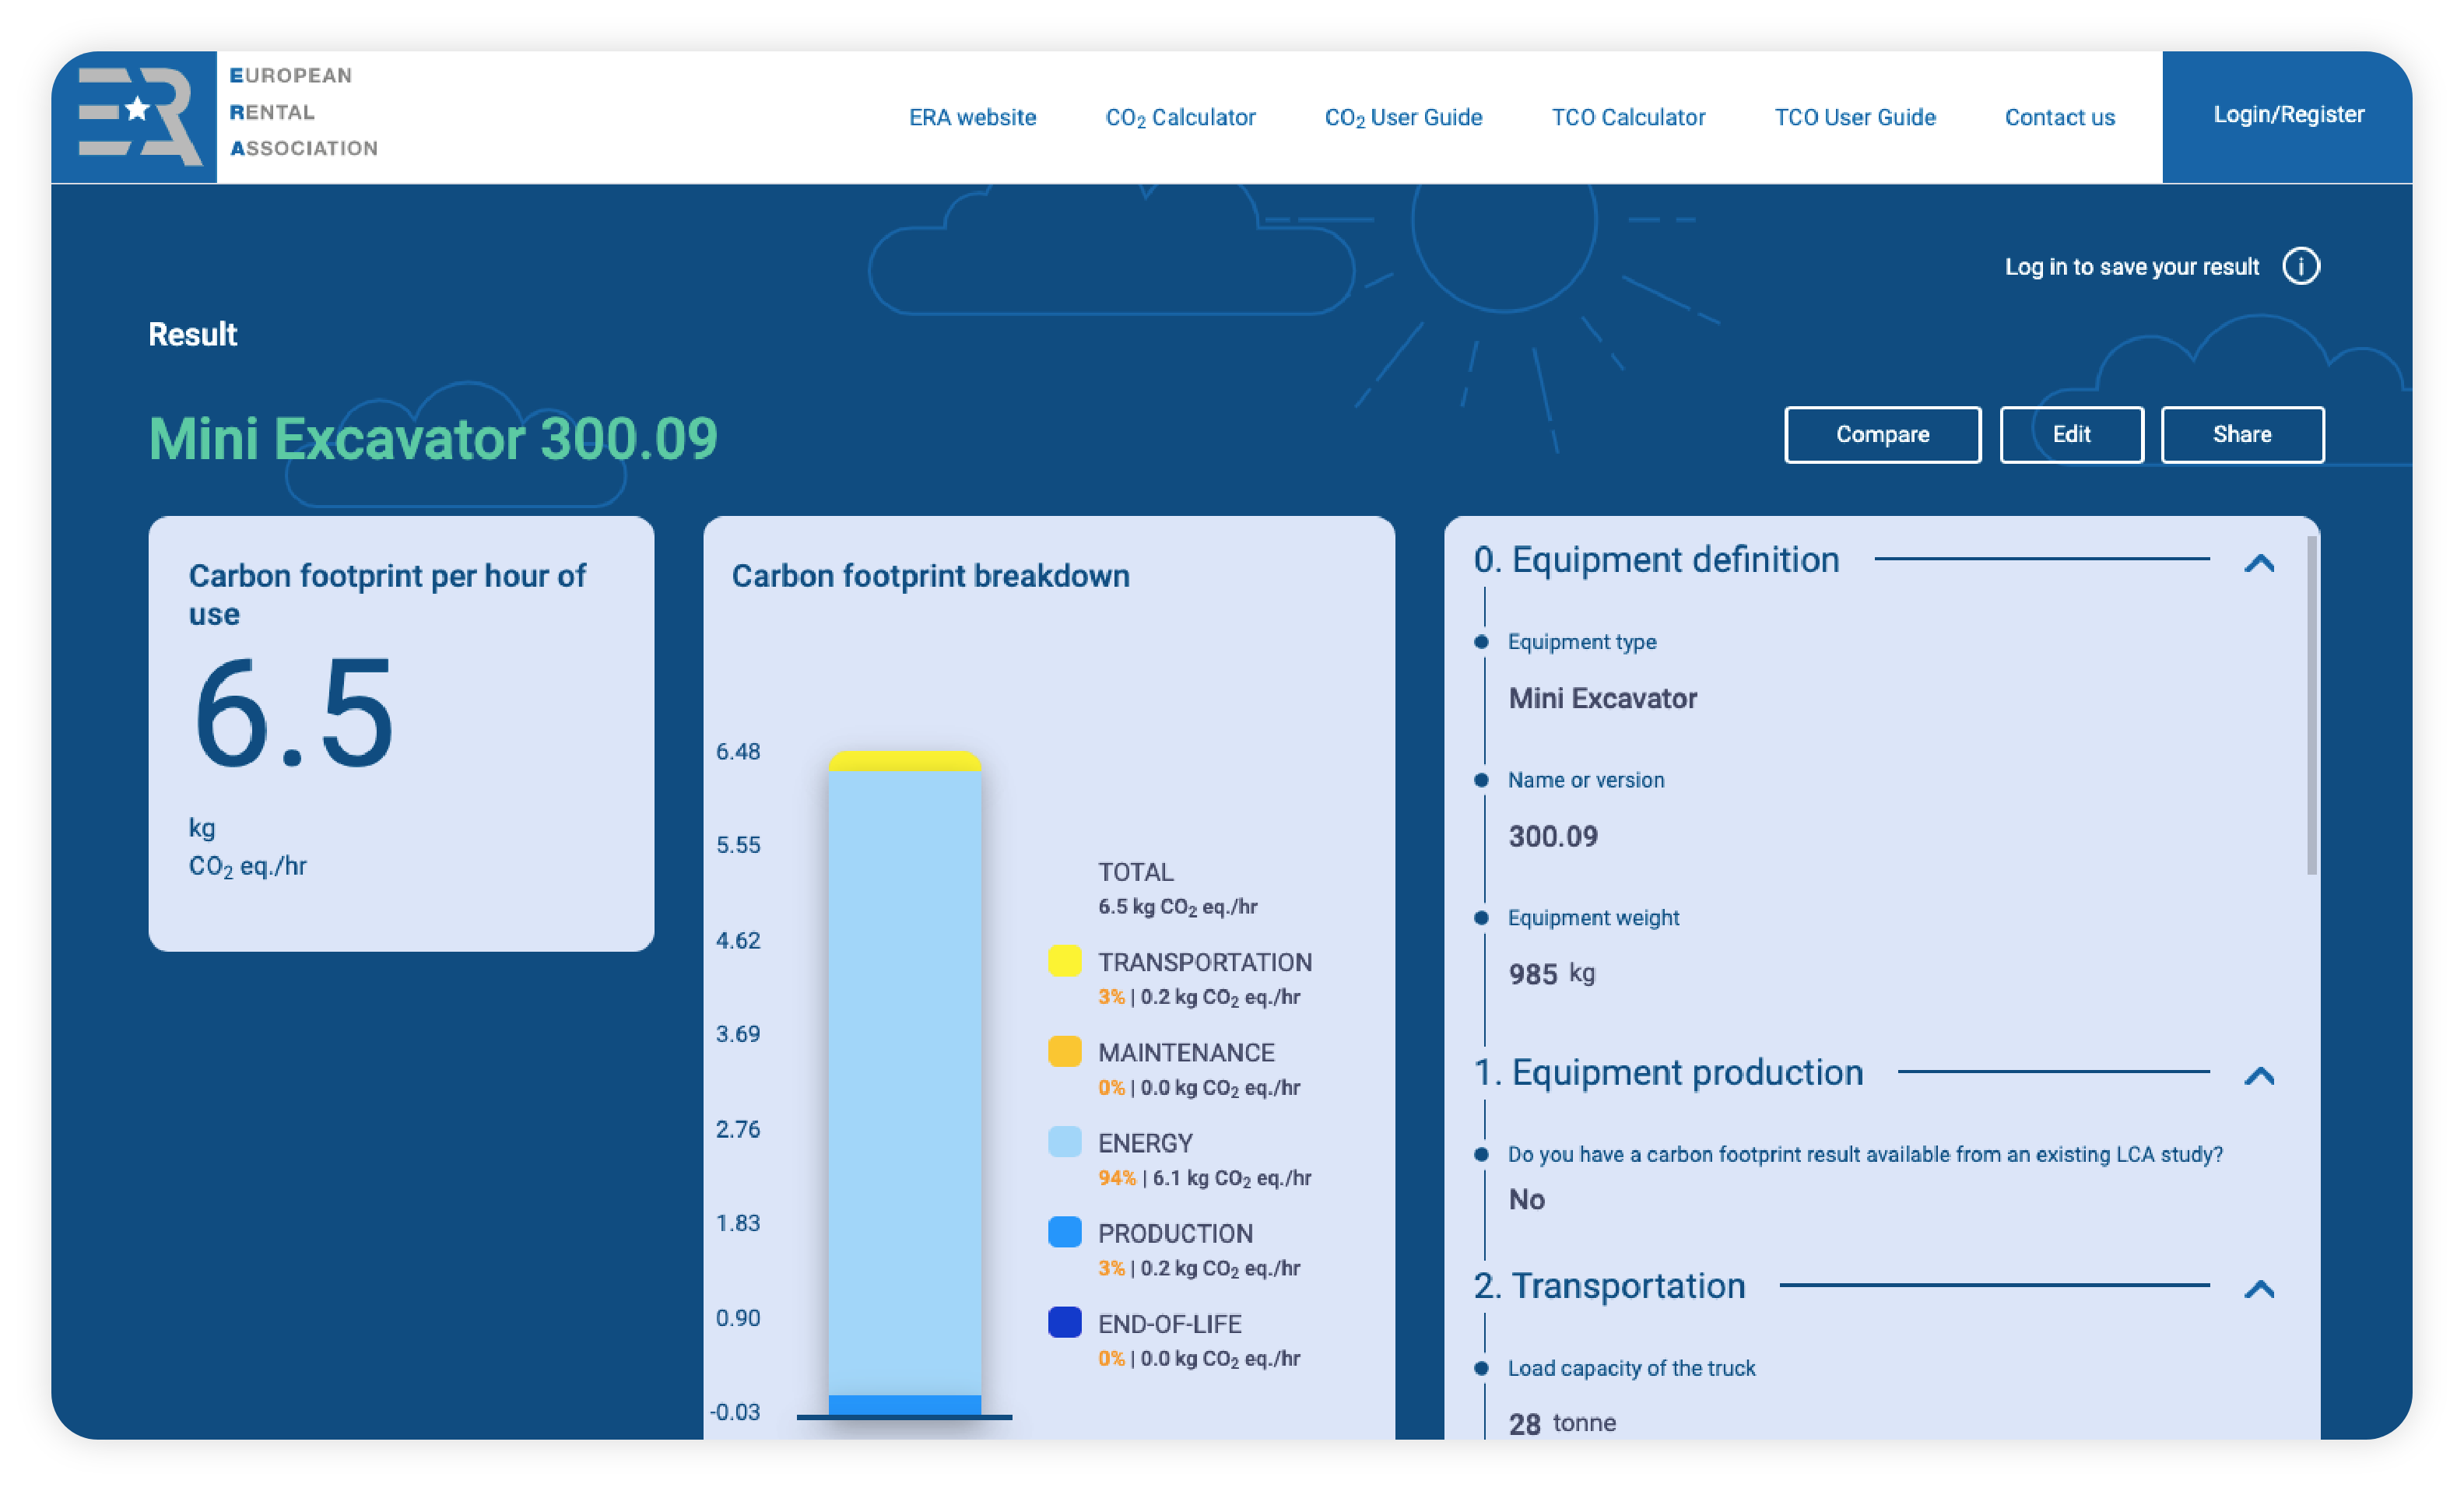Click the dark blue End-of-life legend swatch
2464x1491 pixels.
coord(1064,1323)
